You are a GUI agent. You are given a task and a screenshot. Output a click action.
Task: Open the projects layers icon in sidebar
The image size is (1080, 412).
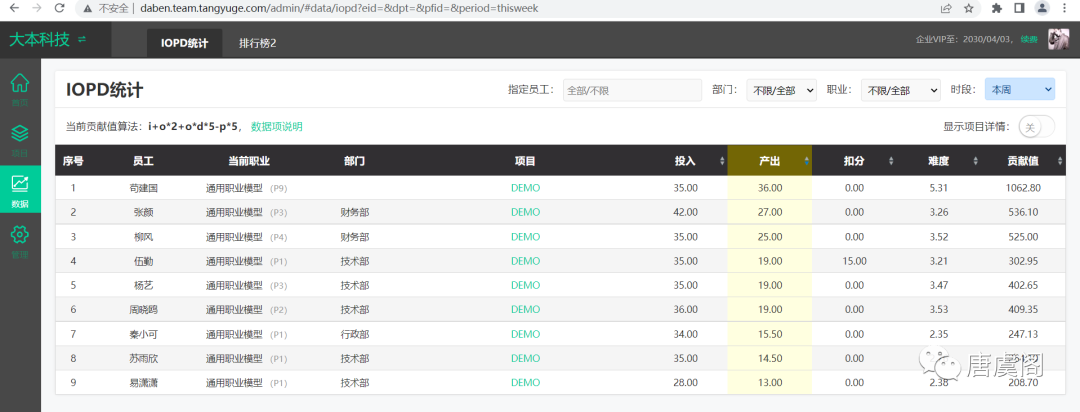pos(20,132)
